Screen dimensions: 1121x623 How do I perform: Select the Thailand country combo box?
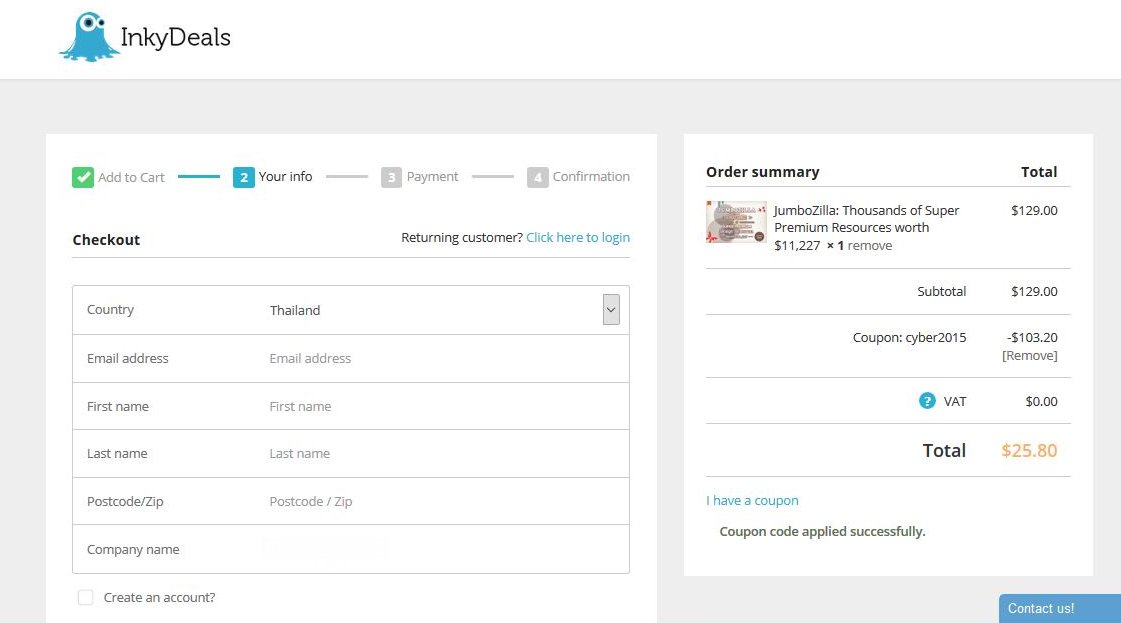(x=444, y=310)
